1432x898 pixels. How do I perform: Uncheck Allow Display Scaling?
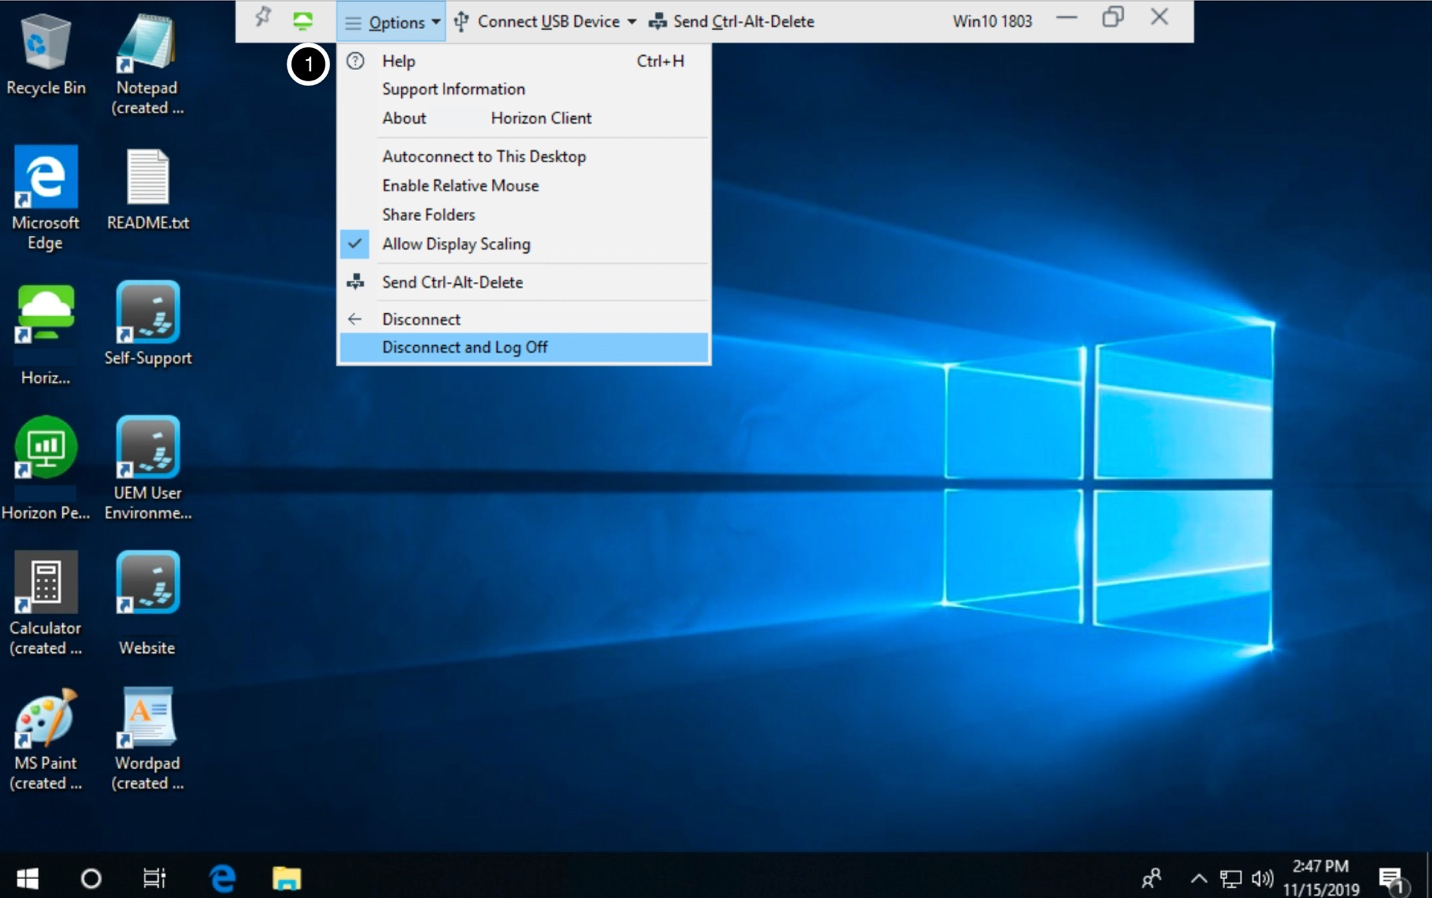click(x=456, y=244)
